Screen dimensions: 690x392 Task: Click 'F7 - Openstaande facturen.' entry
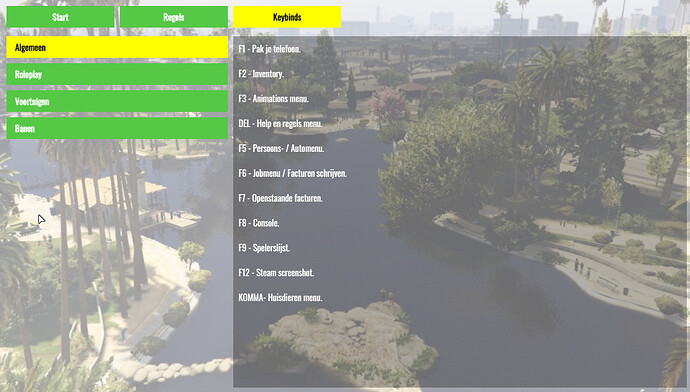[x=280, y=198]
